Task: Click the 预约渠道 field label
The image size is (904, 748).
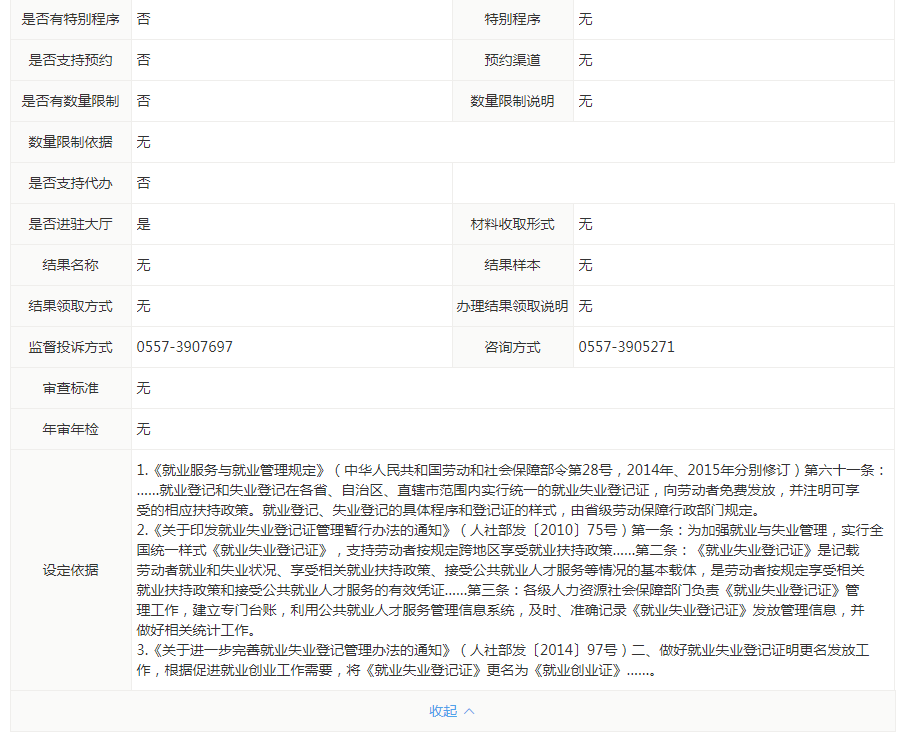Action: pyautogui.click(x=512, y=60)
